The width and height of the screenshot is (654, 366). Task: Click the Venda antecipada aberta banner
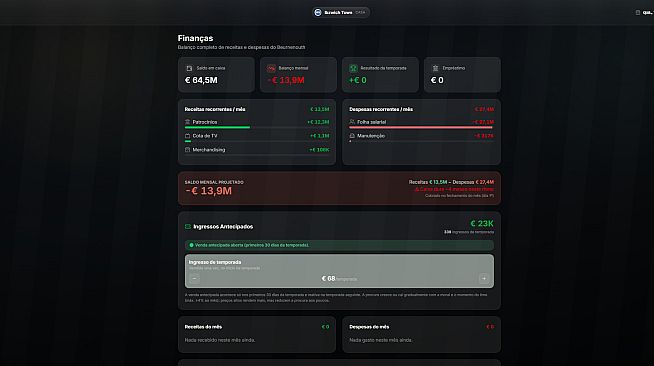pos(339,245)
